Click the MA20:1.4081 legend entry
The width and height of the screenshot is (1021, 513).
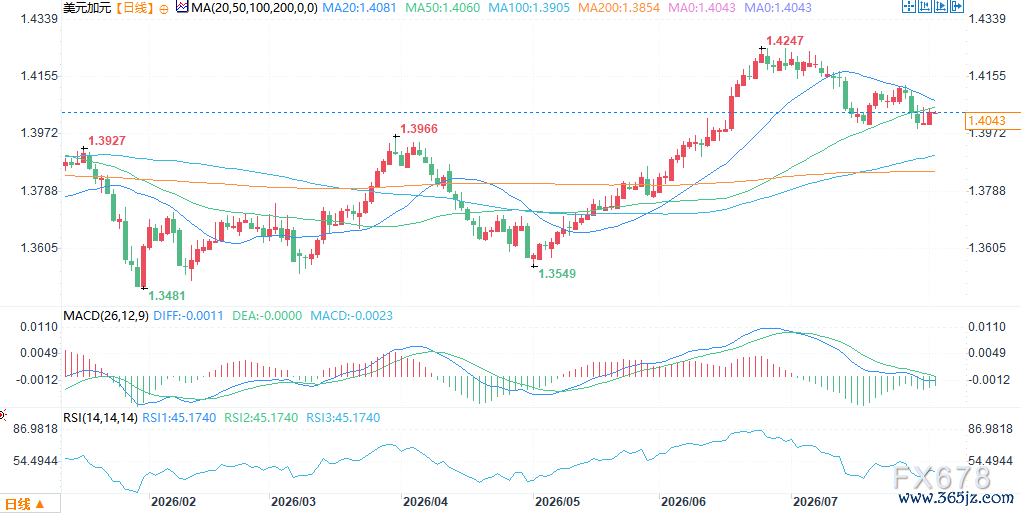(x=359, y=8)
